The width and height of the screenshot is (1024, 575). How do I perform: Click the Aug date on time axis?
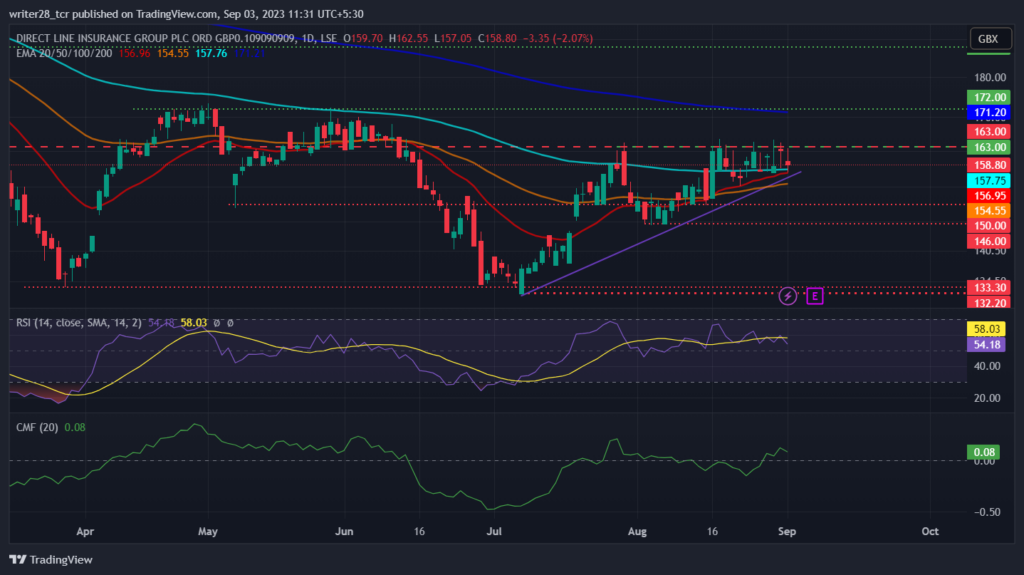637,531
